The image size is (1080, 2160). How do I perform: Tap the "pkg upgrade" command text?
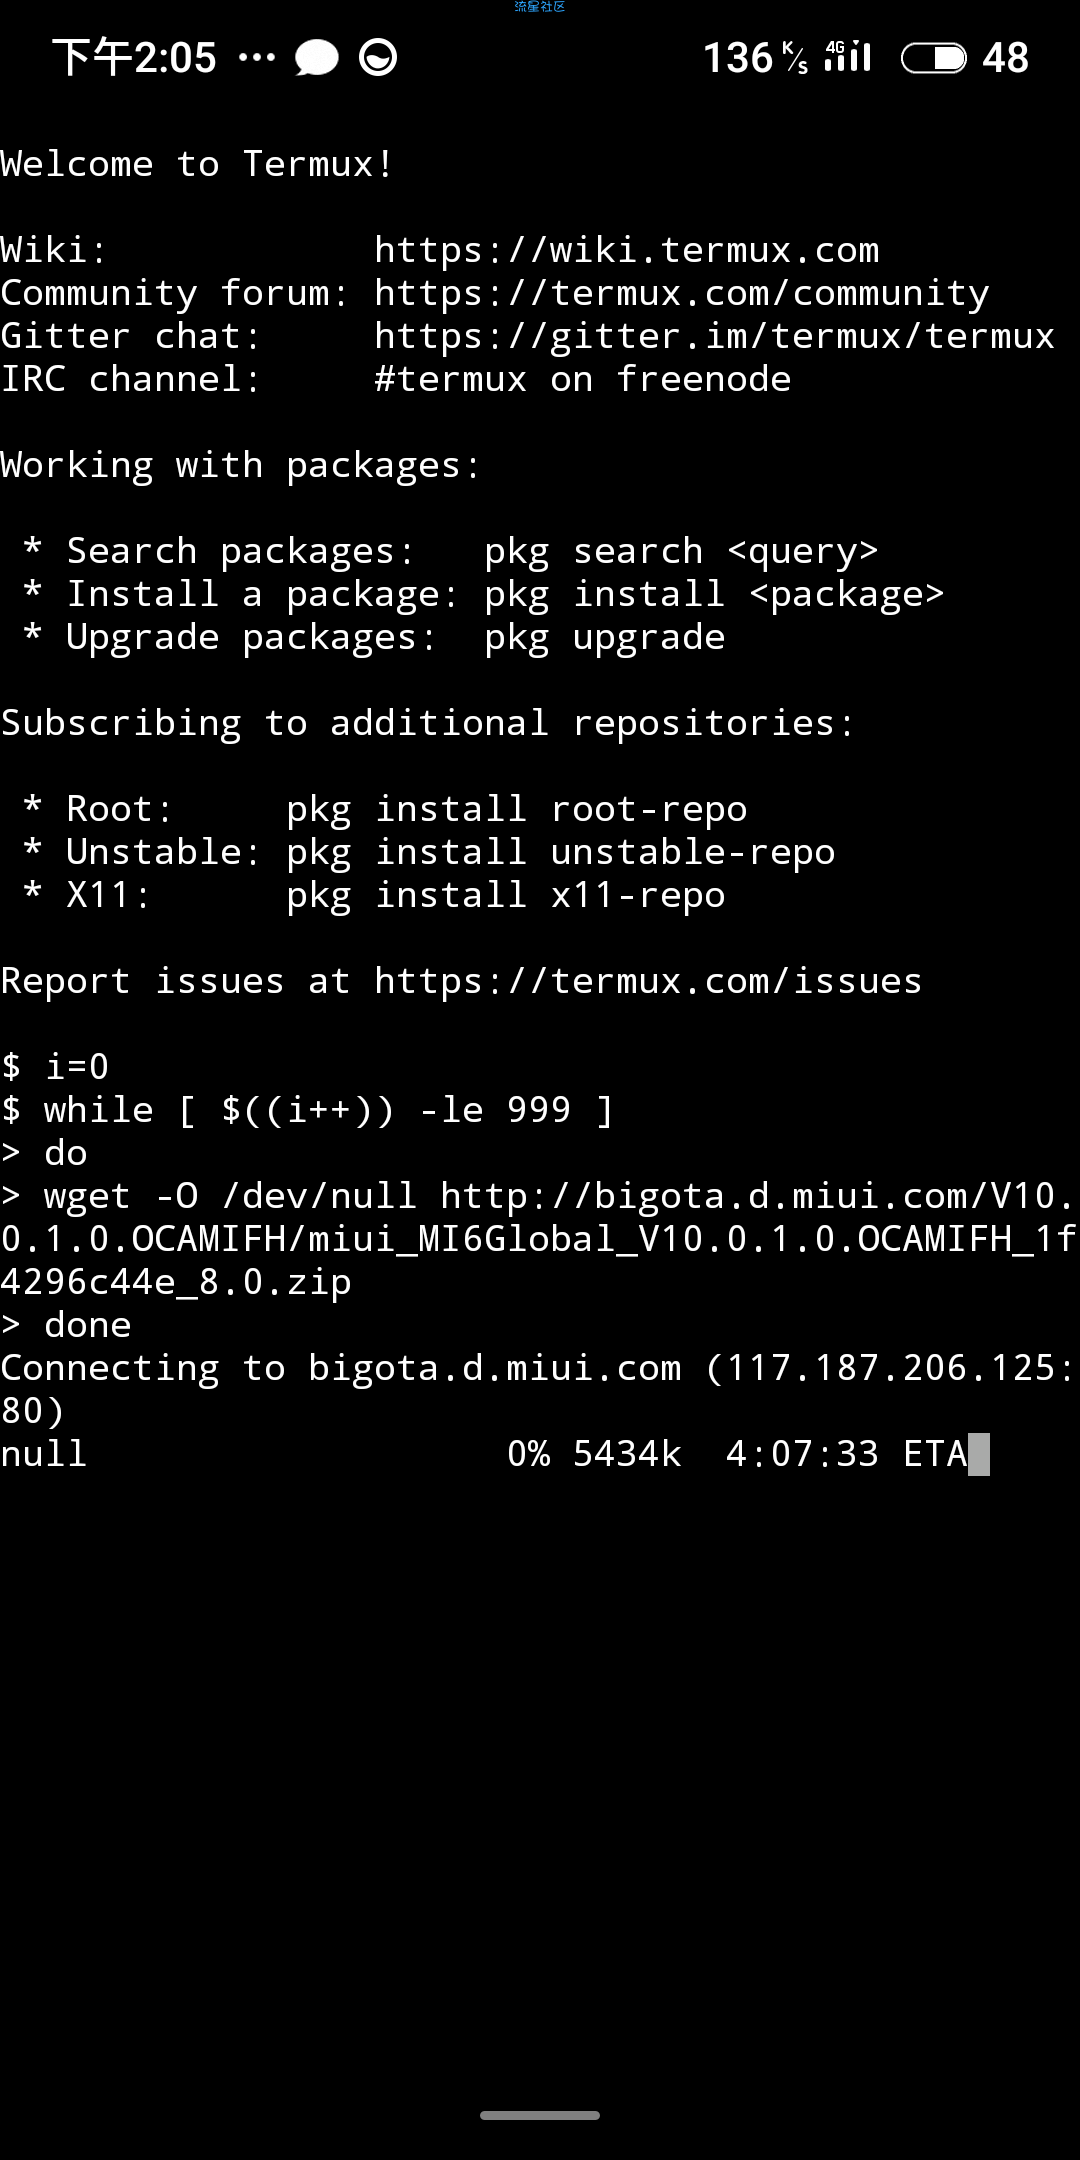click(x=604, y=637)
